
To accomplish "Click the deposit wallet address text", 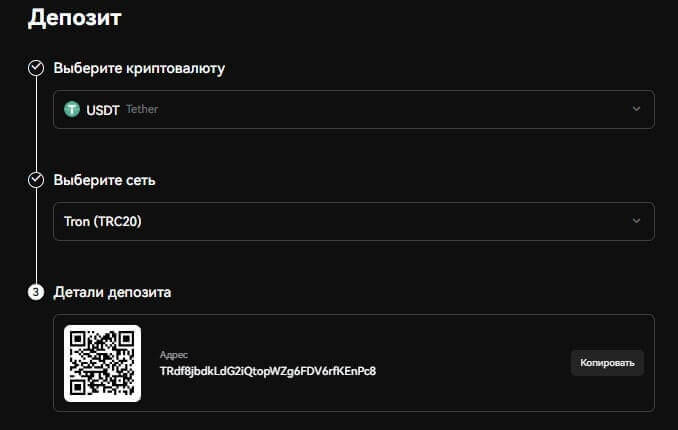I will click(267, 371).
